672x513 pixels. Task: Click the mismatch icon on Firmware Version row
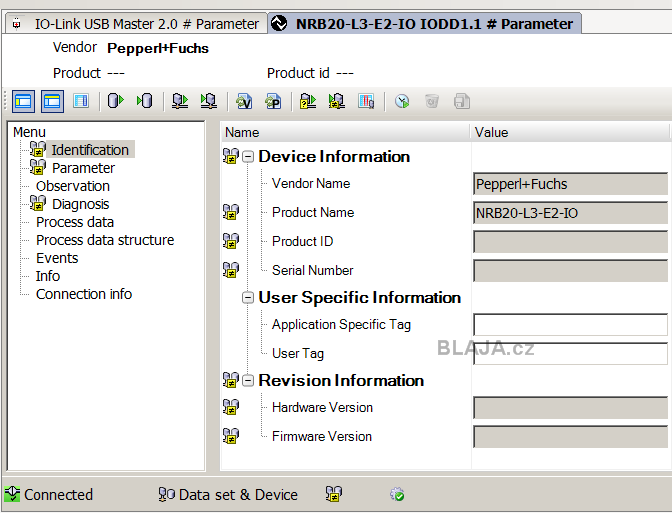(231, 436)
